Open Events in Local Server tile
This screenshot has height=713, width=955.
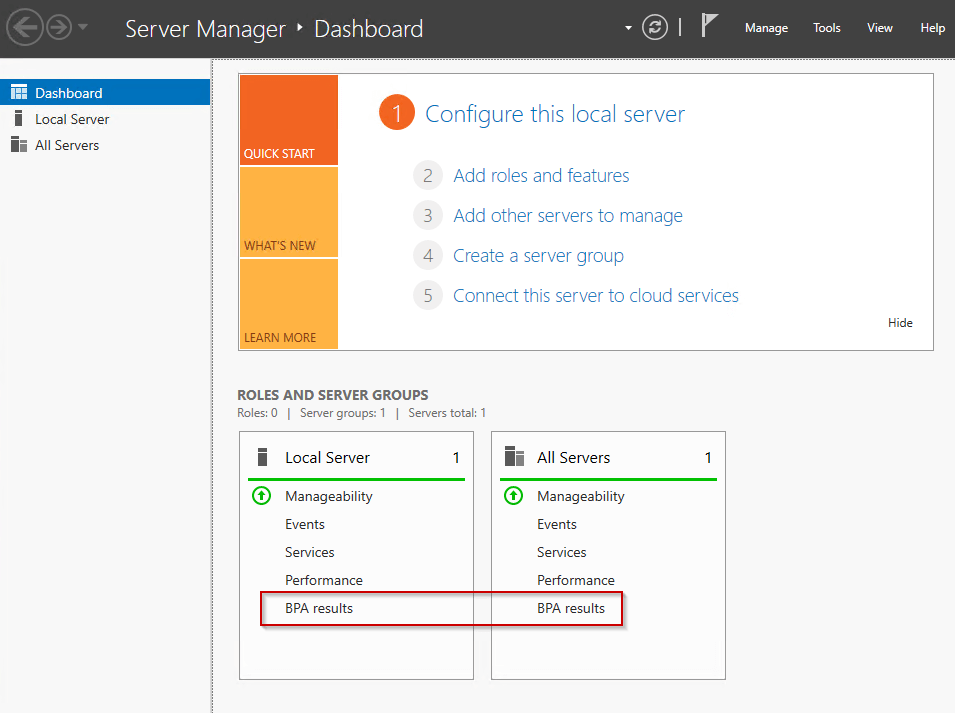[305, 524]
